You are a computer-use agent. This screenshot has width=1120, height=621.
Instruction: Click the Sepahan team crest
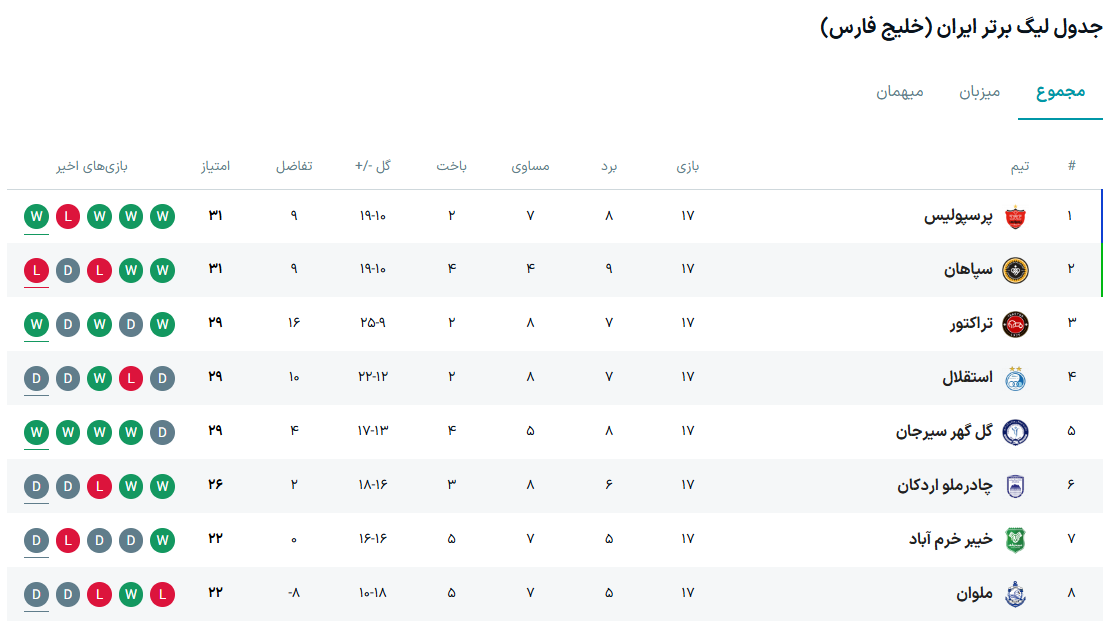click(x=1015, y=270)
